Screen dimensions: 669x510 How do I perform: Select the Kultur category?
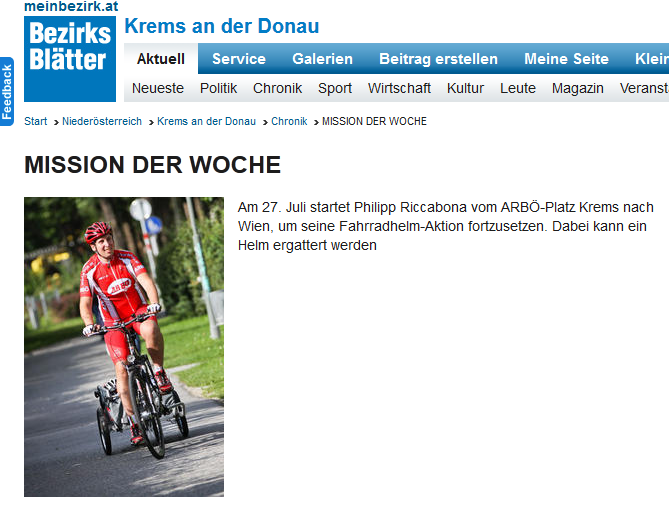coord(465,88)
